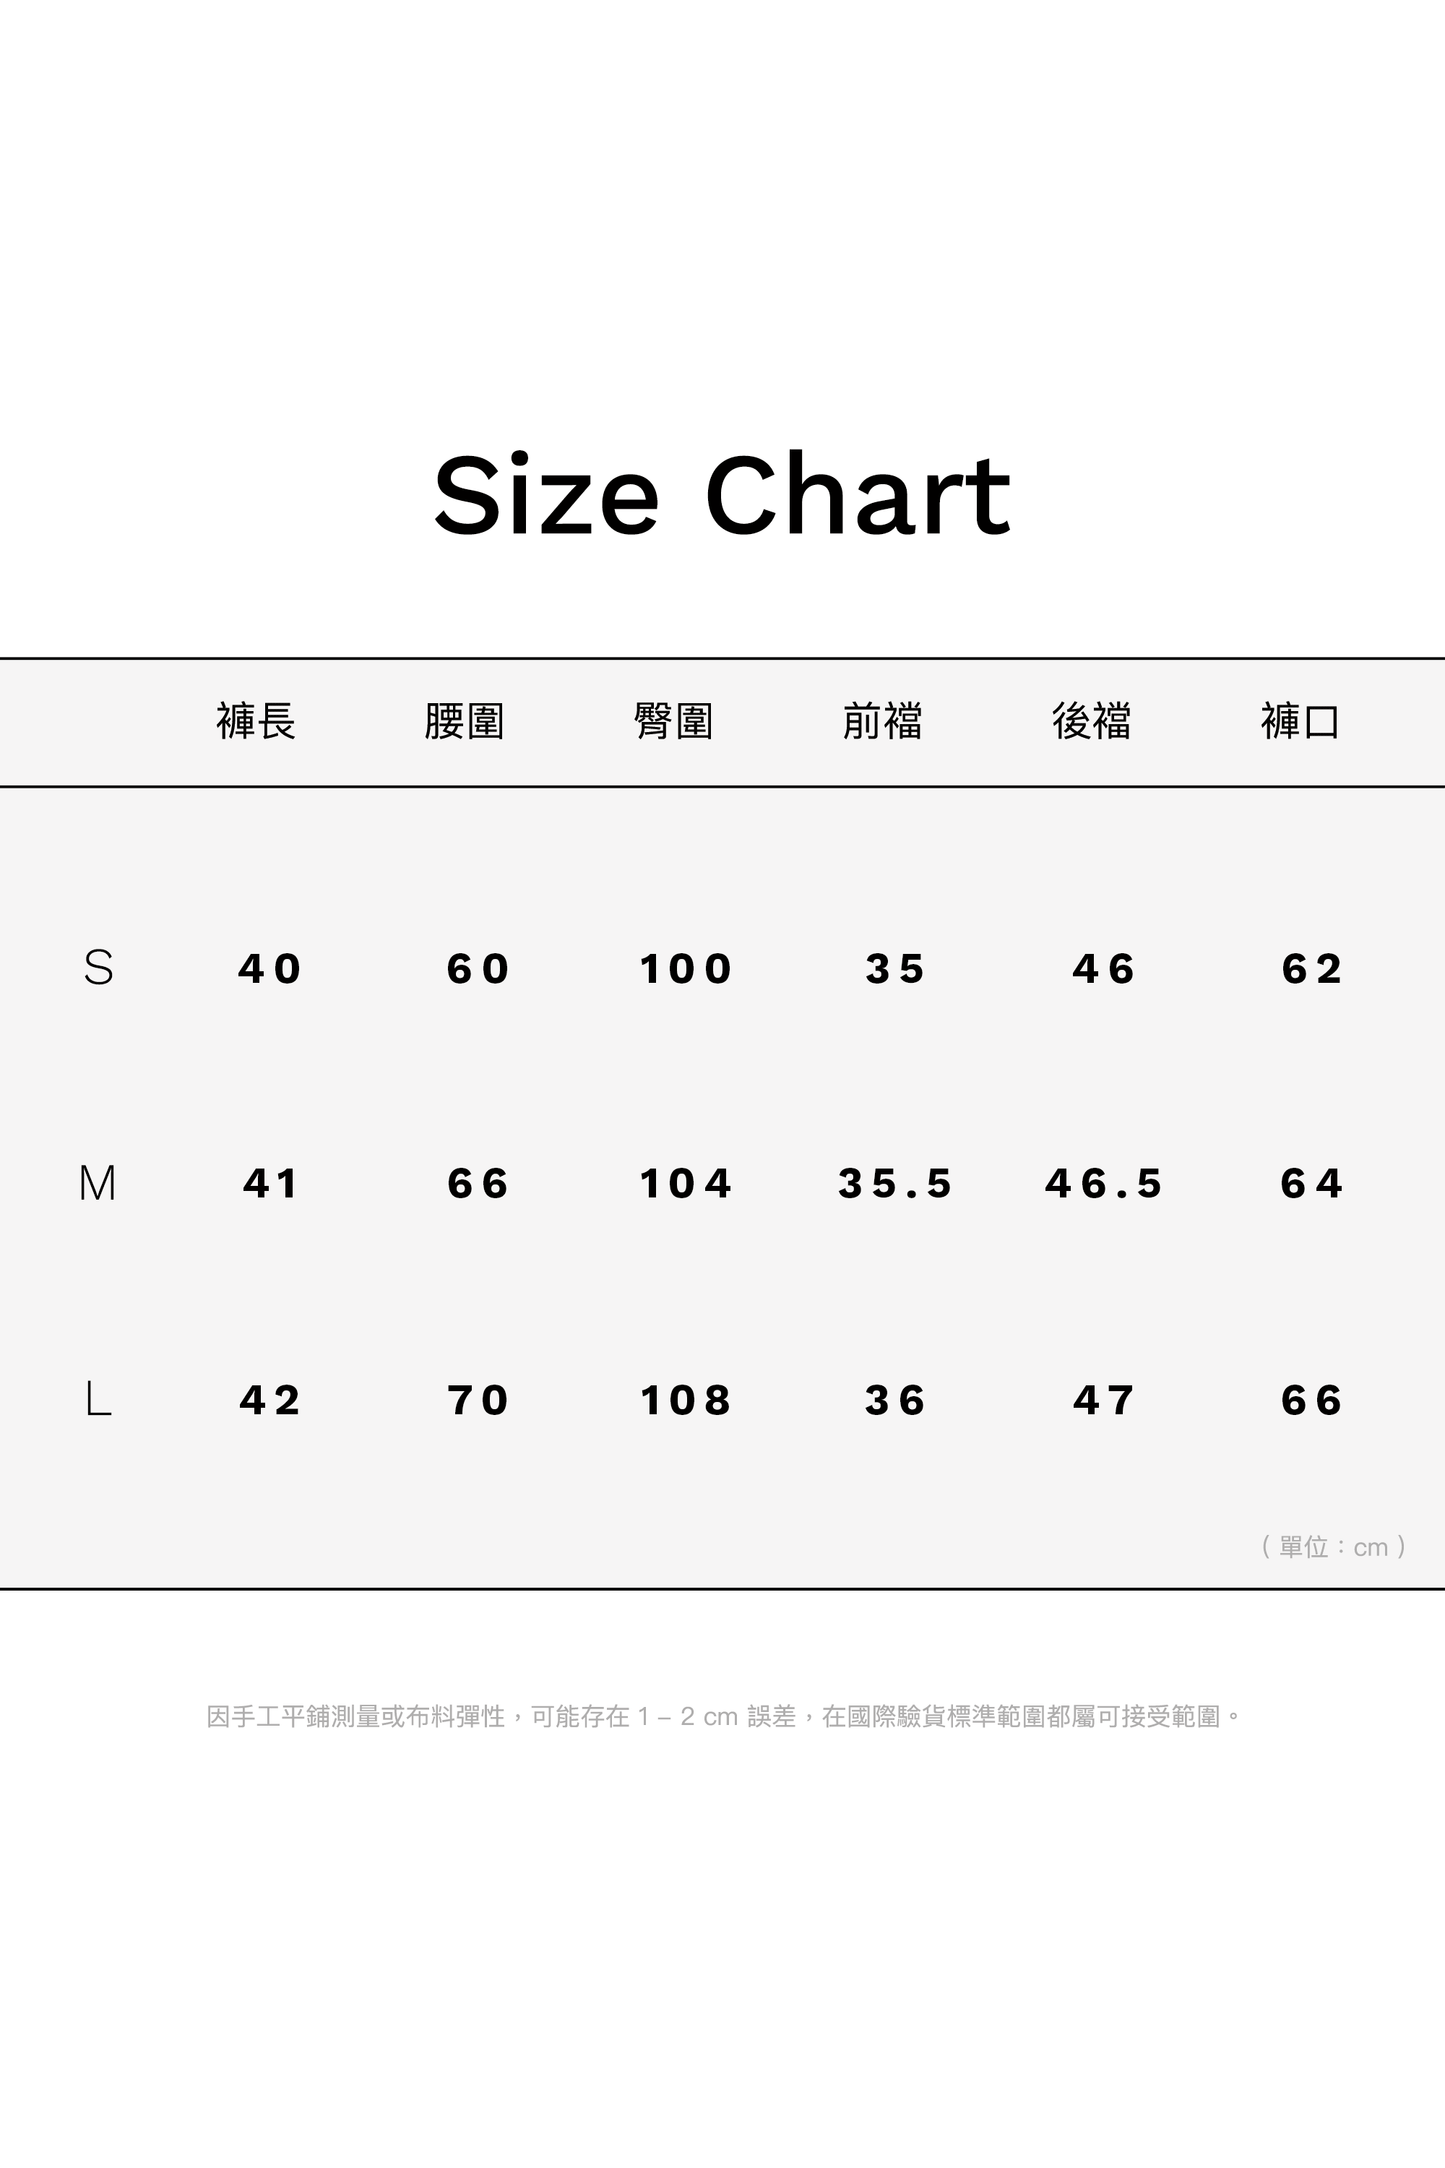Click the 前襠 column header
Image resolution: width=1445 pixels, height=2168 pixels.
coord(883,721)
